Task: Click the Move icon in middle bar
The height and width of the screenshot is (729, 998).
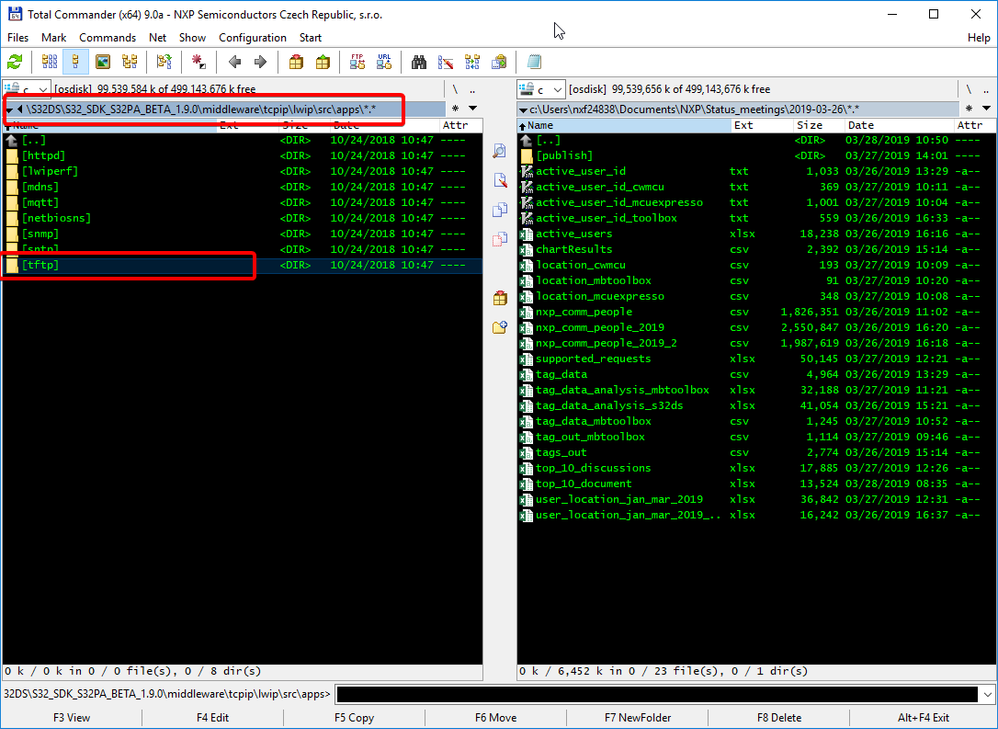Action: (500, 239)
